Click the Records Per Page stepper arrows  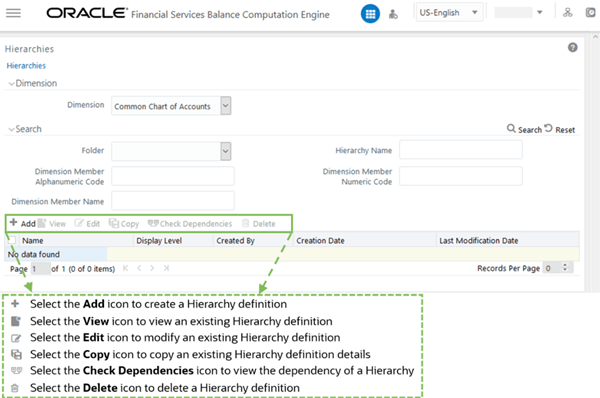[x=565, y=268]
